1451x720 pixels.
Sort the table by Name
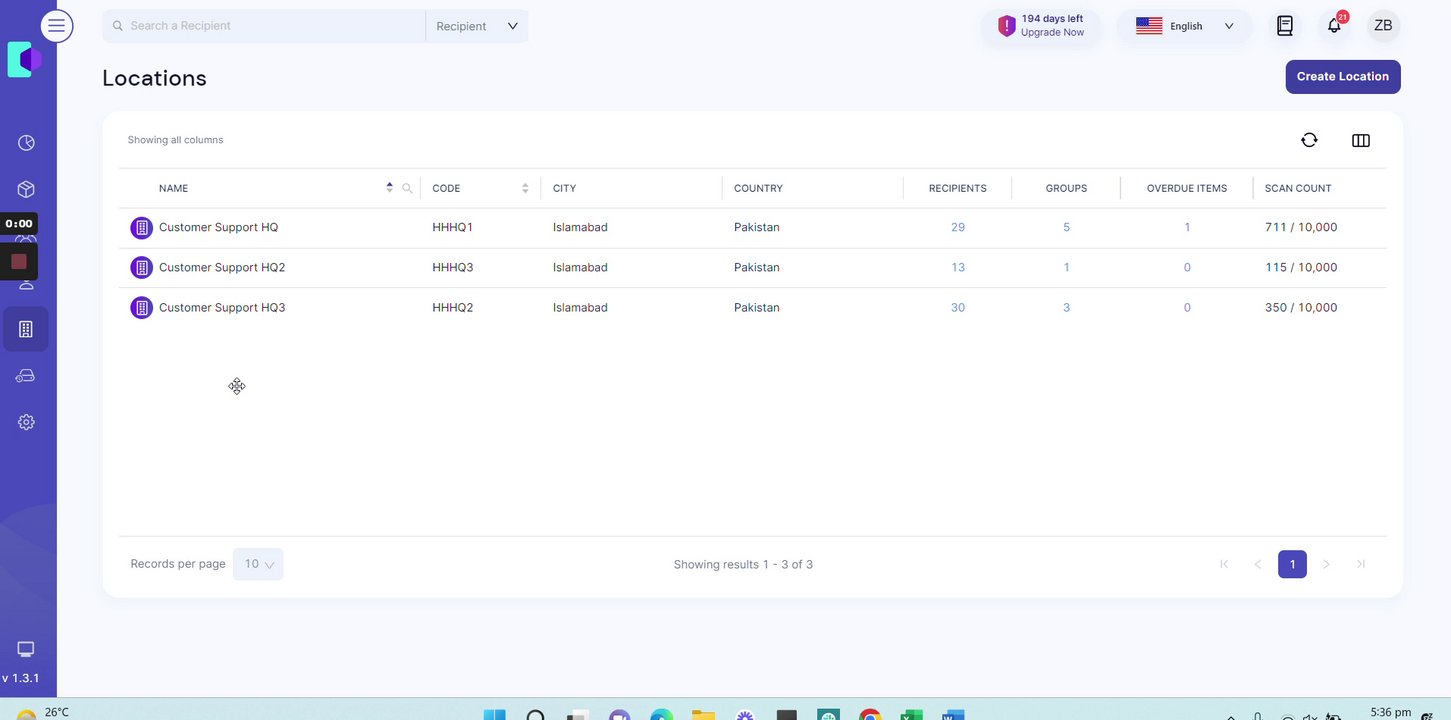(389, 187)
